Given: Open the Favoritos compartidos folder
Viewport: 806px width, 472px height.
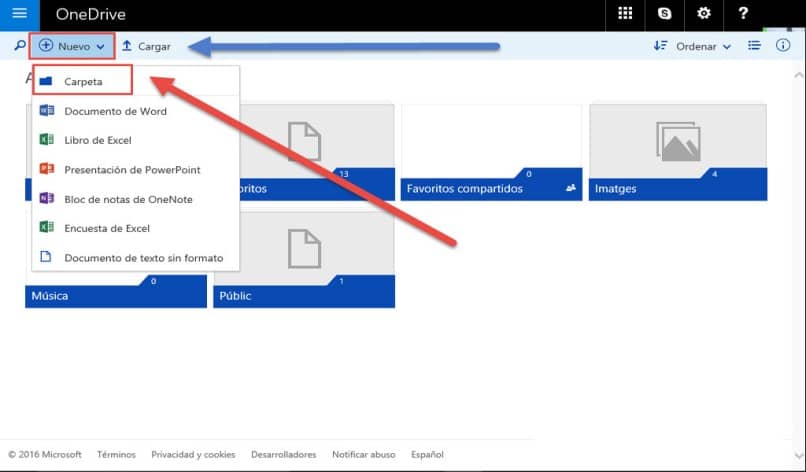Looking at the screenshot, I should pos(491,152).
